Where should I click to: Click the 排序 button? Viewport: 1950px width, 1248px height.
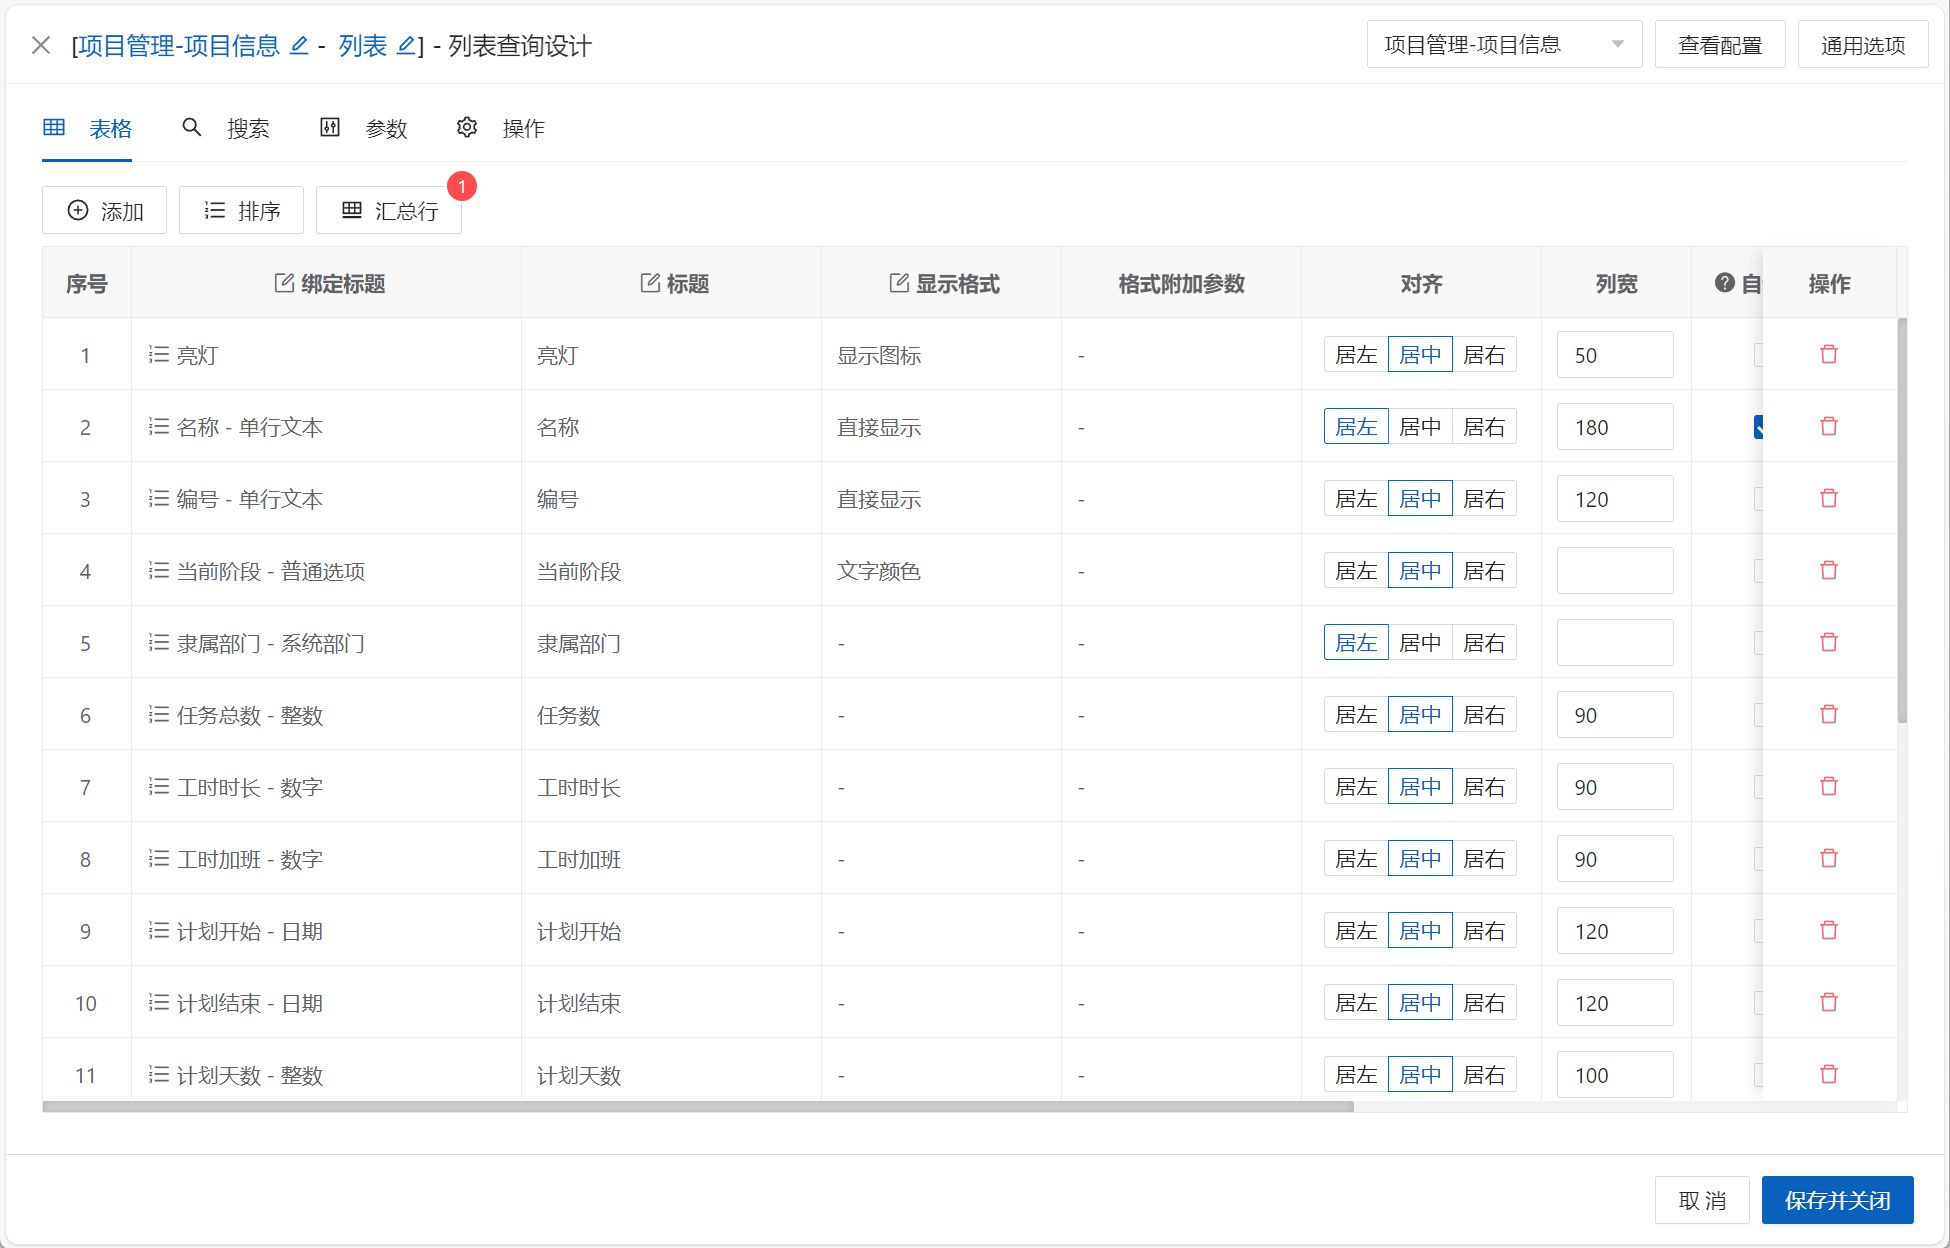(241, 211)
